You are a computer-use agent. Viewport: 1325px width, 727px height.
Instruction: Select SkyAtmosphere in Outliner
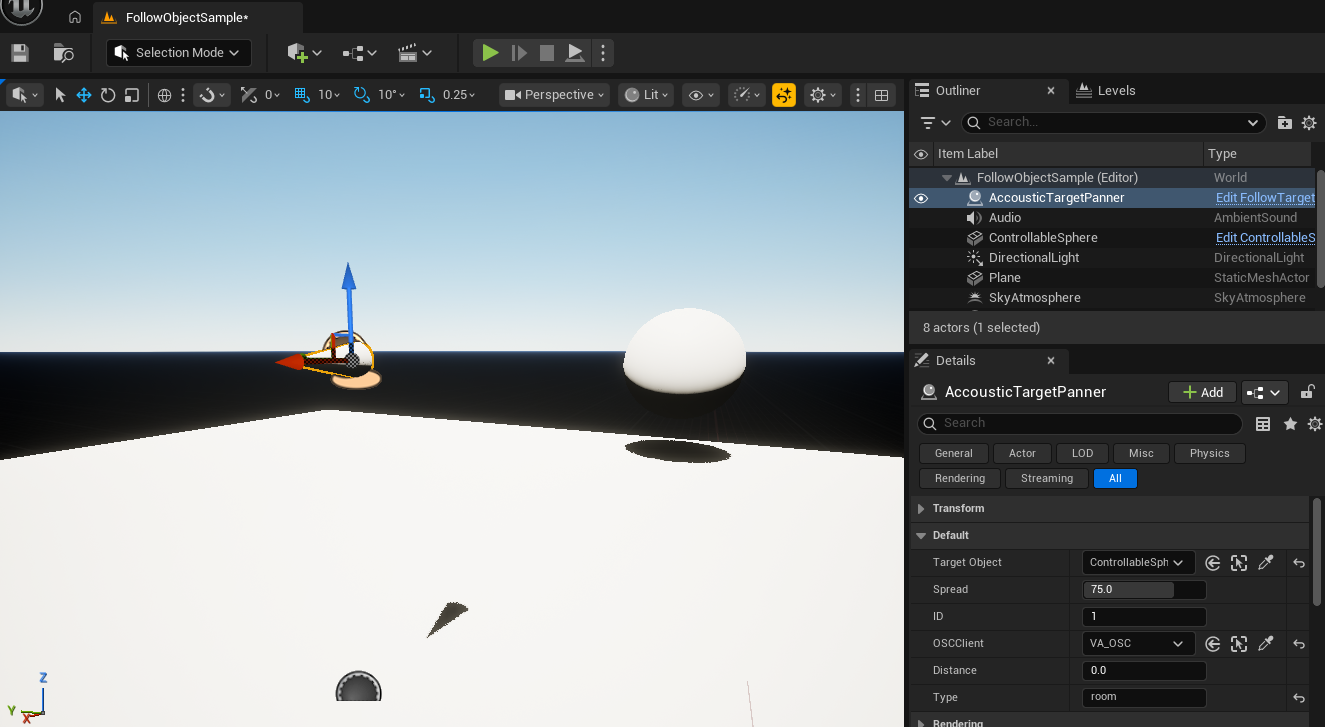[1034, 298]
